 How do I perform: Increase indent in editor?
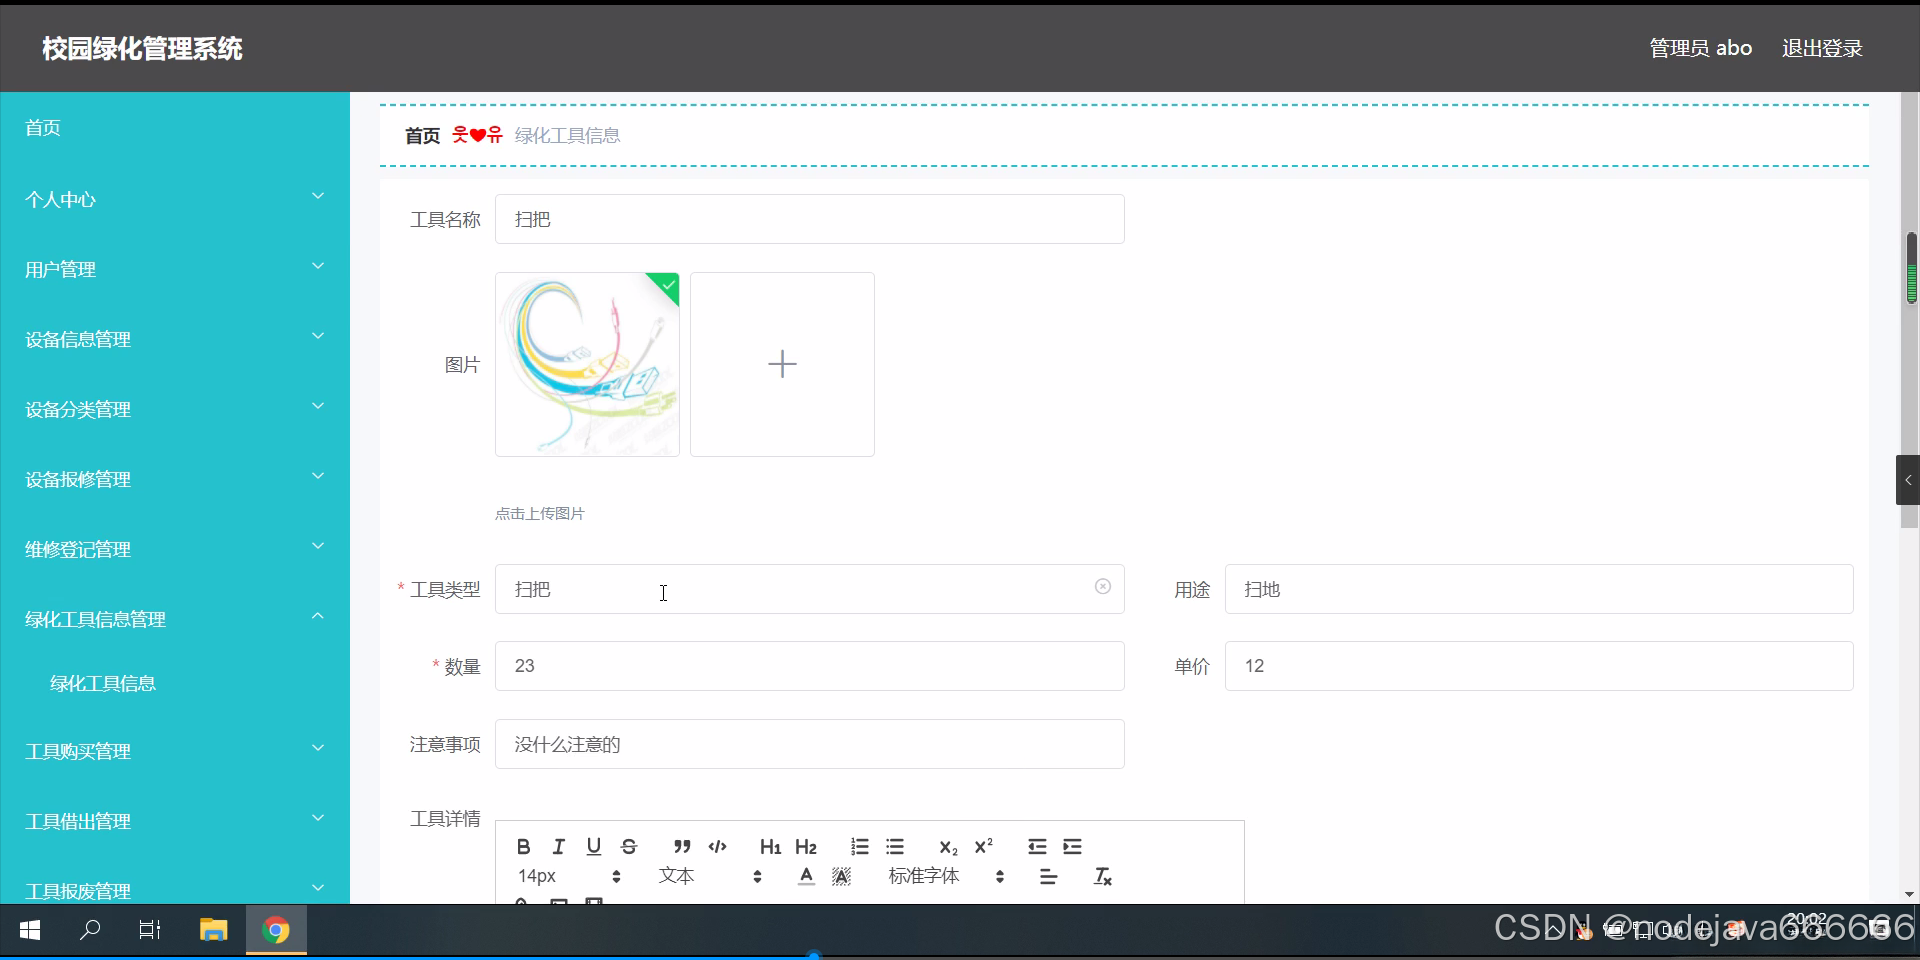[x=1072, y=847]
